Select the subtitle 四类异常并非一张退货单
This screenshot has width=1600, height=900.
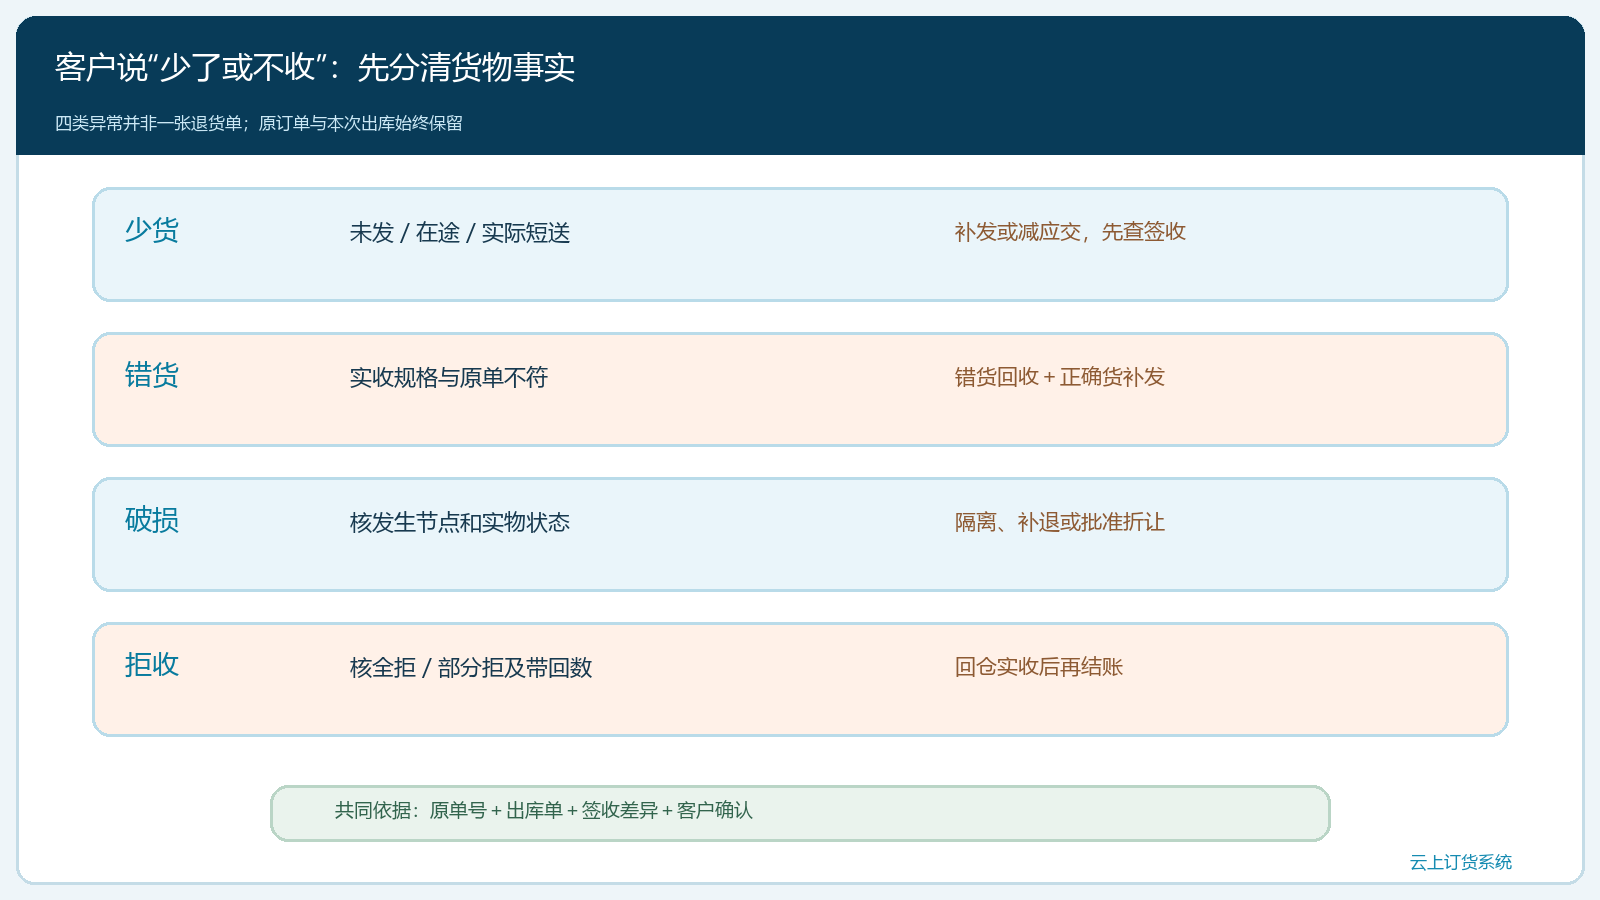pyautogui.click(x=149, y=124)
